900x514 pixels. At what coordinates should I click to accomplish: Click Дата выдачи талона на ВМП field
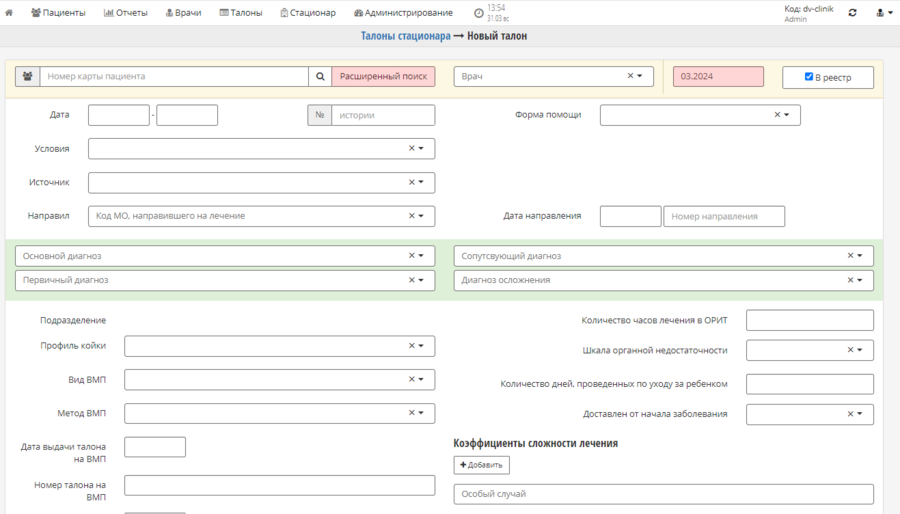click(155, 447)
